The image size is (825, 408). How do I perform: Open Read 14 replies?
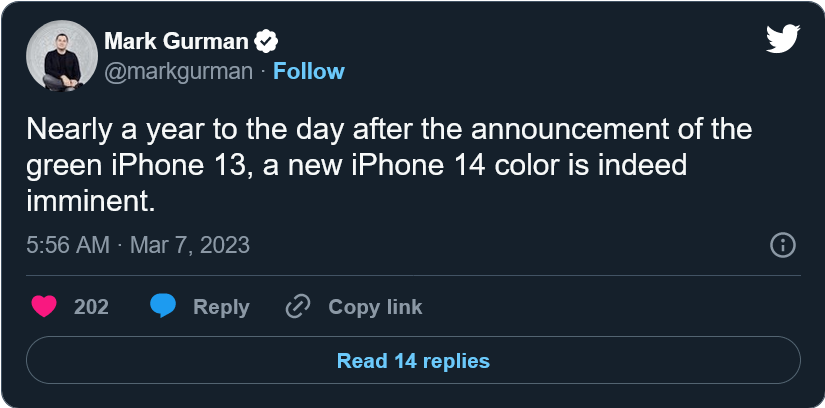click(413, 361)
